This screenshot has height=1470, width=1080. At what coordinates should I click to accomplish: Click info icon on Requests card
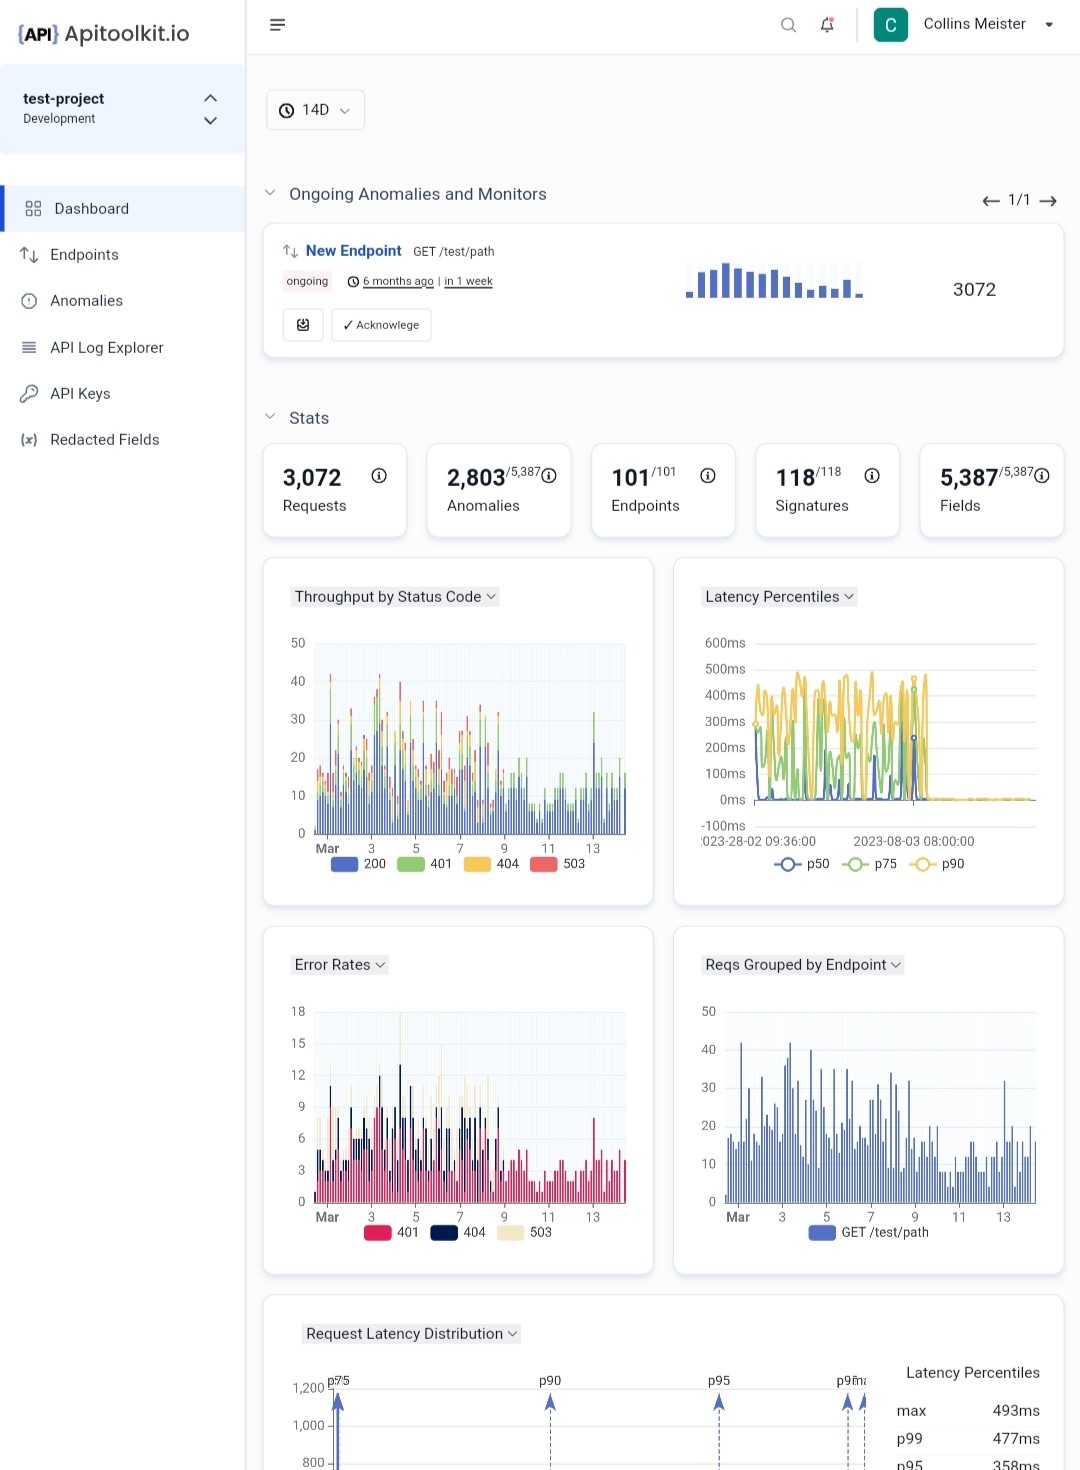pos(379,476)
